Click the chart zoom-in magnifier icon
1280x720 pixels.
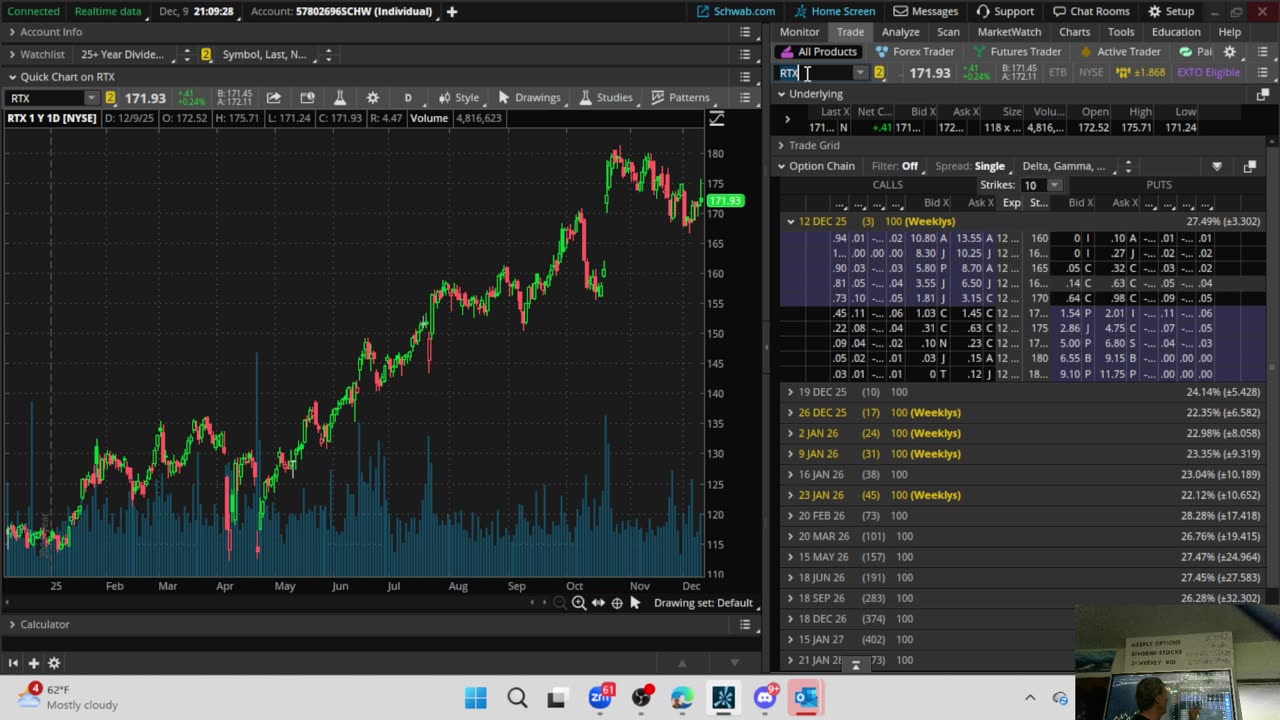(579, 603)
